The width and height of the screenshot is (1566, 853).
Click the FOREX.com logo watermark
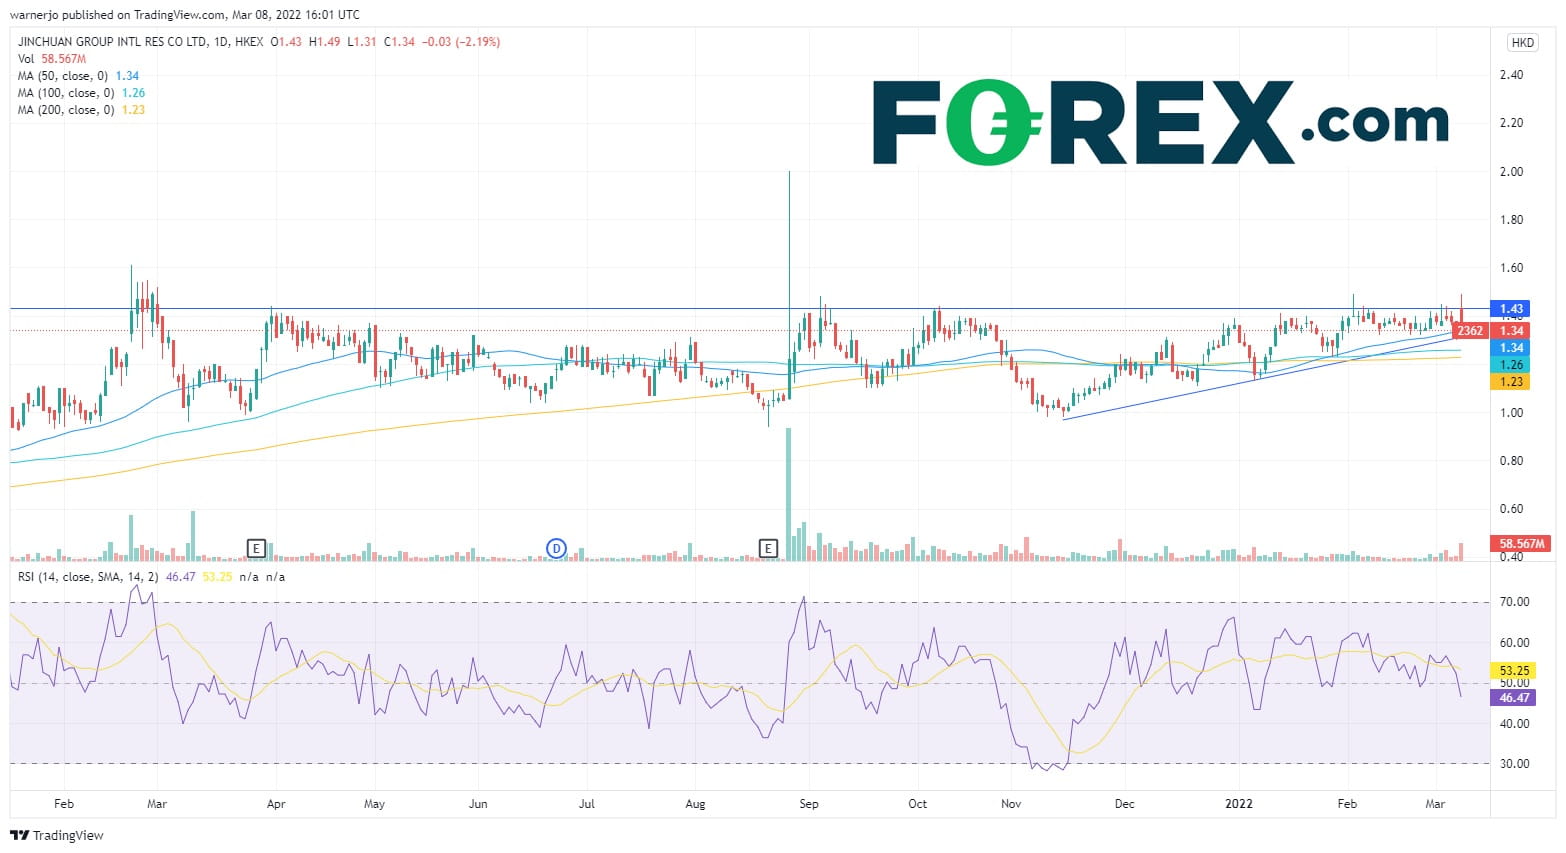(1160, 122)
